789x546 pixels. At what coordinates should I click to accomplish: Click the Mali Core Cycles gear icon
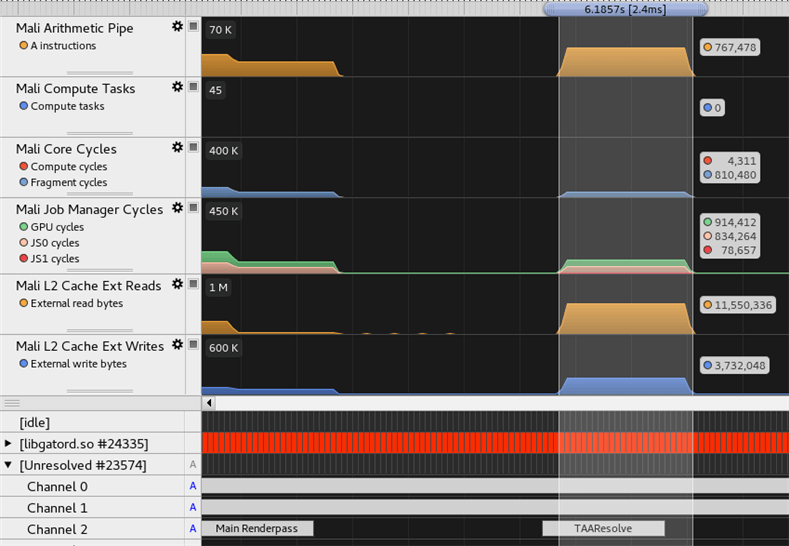point(177,147)
